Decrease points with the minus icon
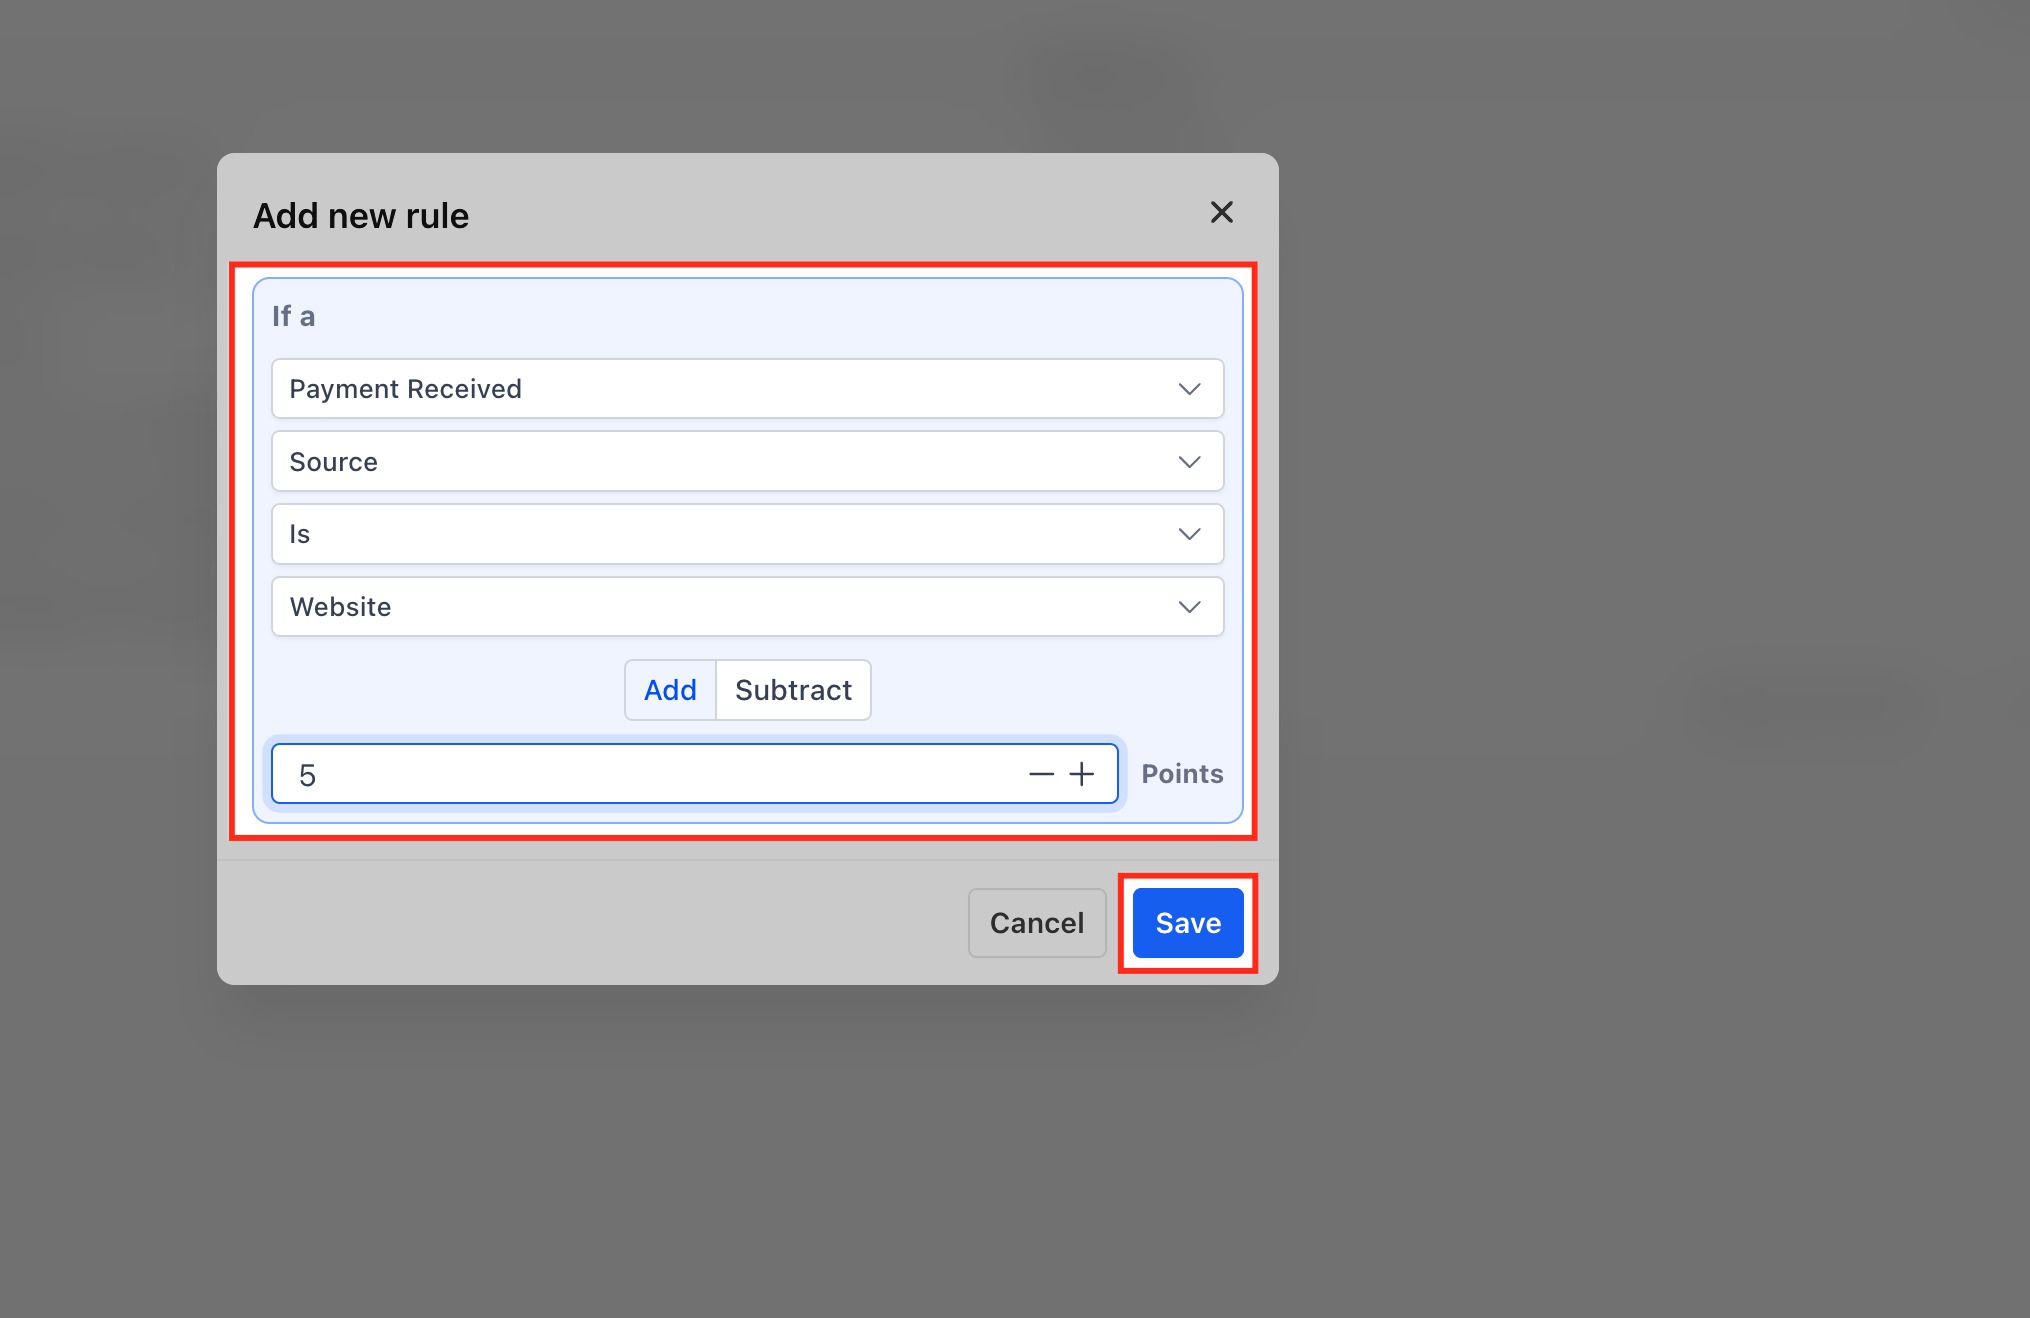The width and height of the screenshot is (2030, 1318). point(1041,774)
